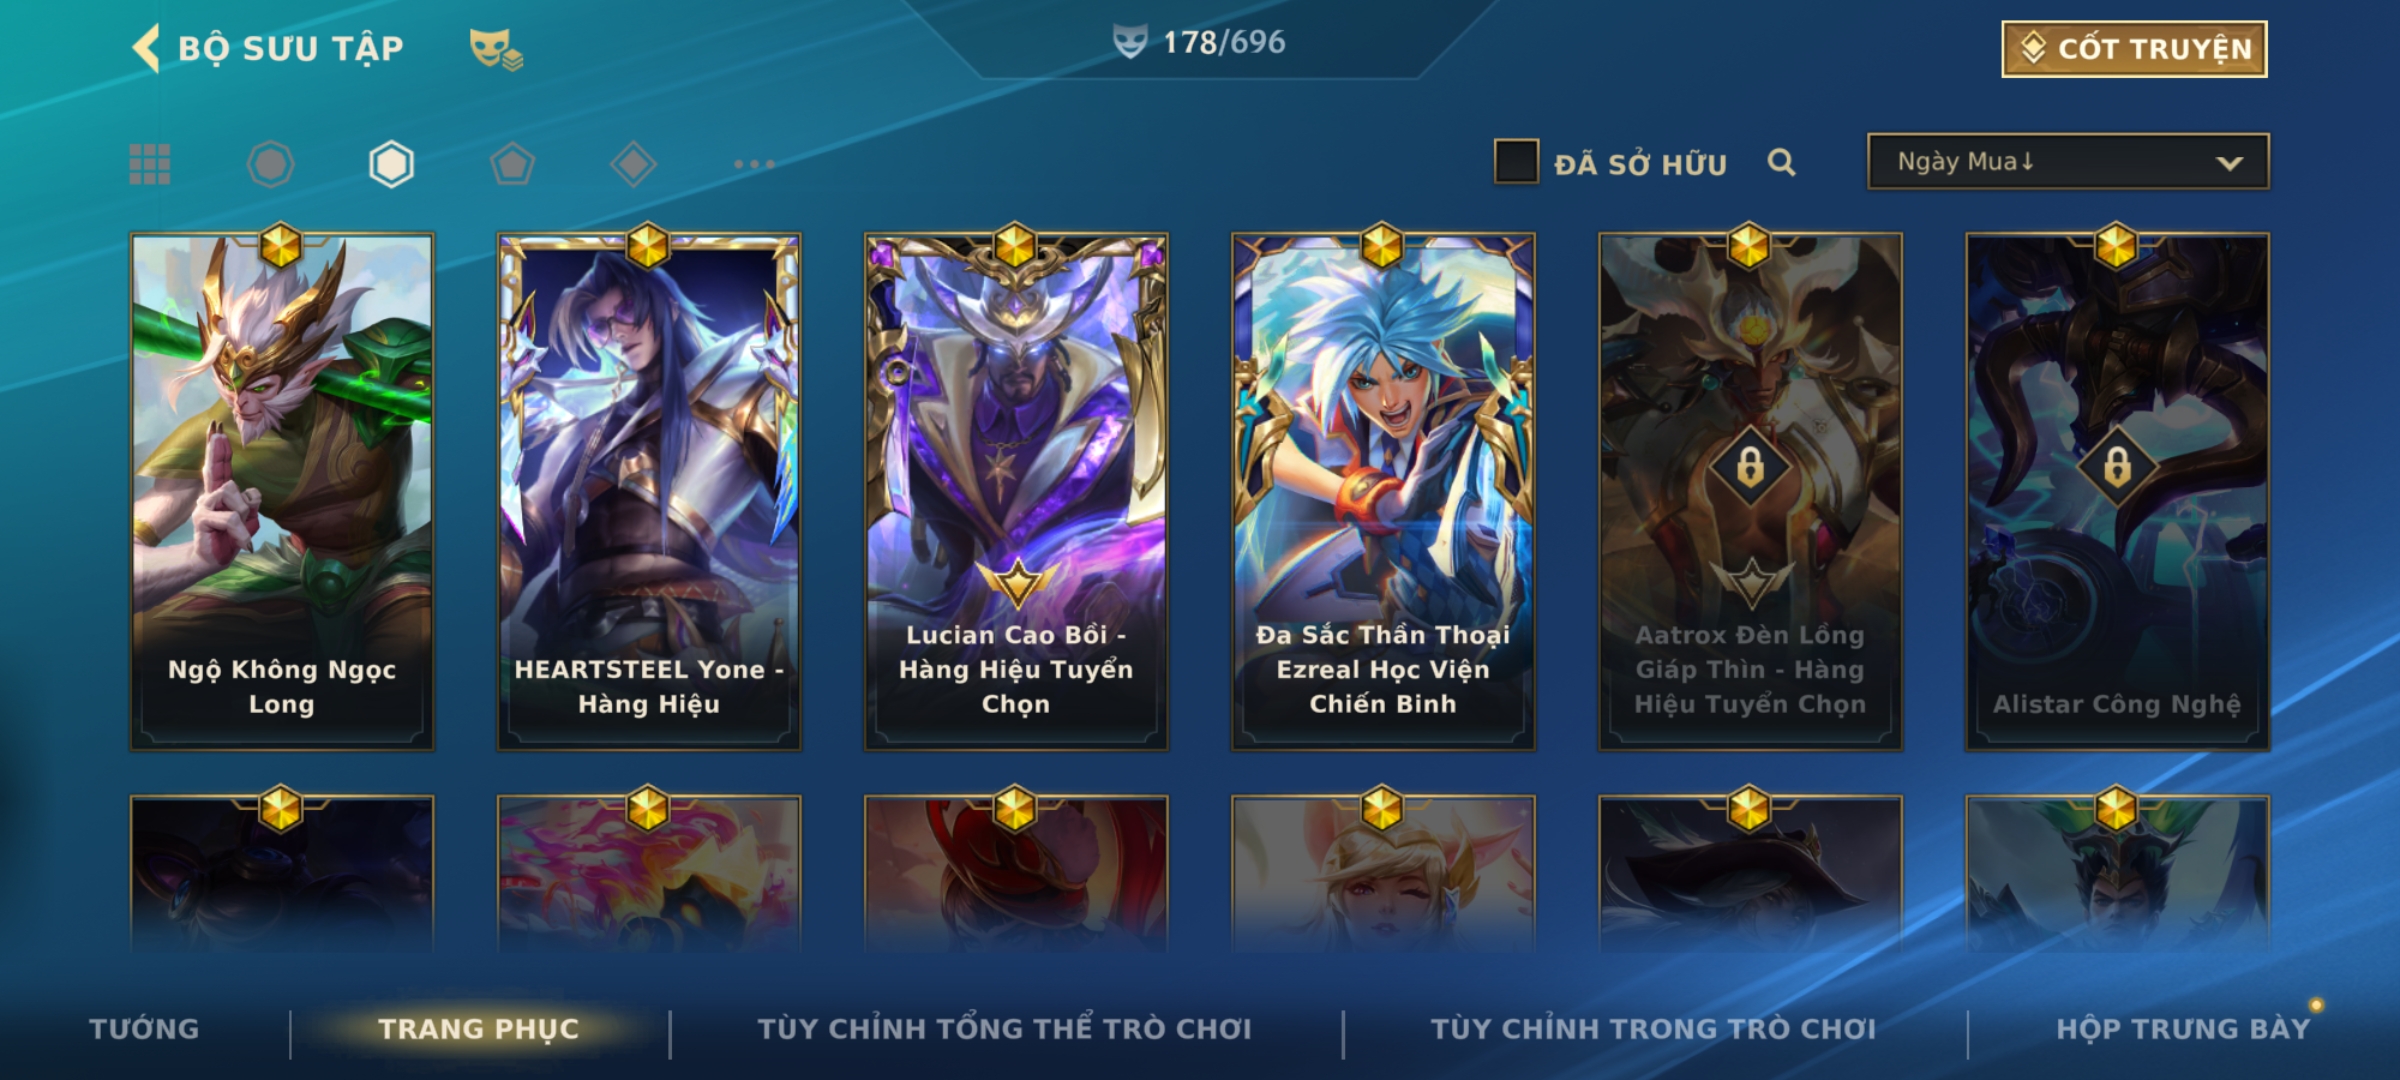The height and width of the screenshot is (1080, 2400).
Task: Open the mask and coins icon
Action: [x=496, y=48]
